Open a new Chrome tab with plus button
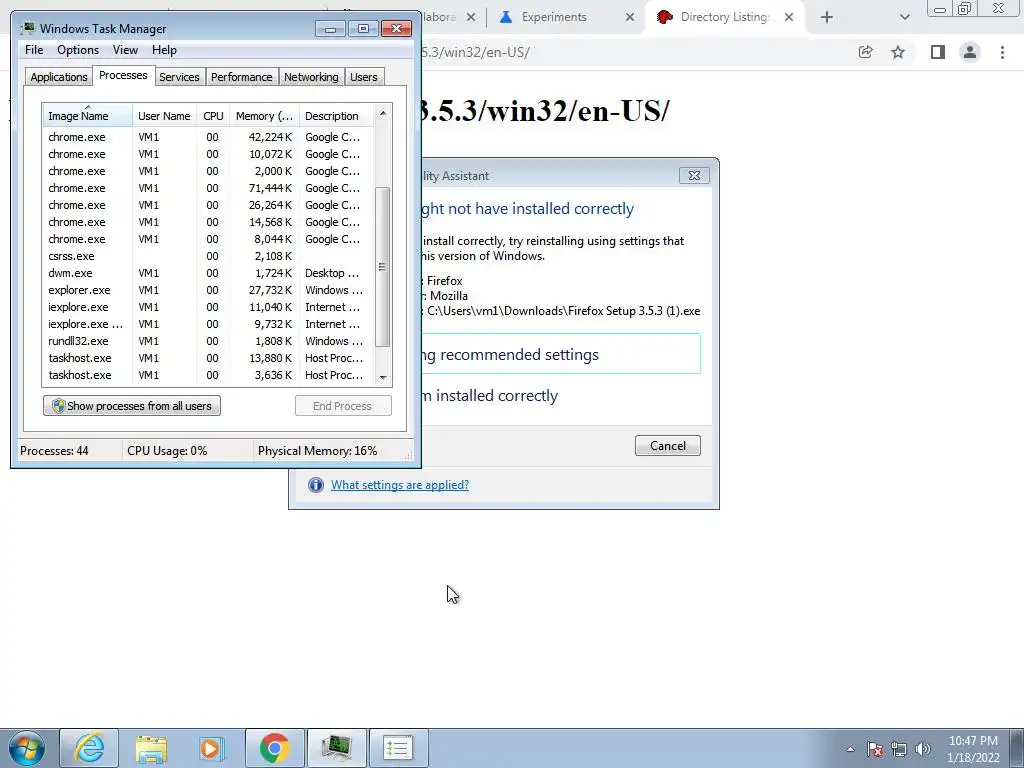The width and height of the screenshot is (1024, 768). (827, 17)
